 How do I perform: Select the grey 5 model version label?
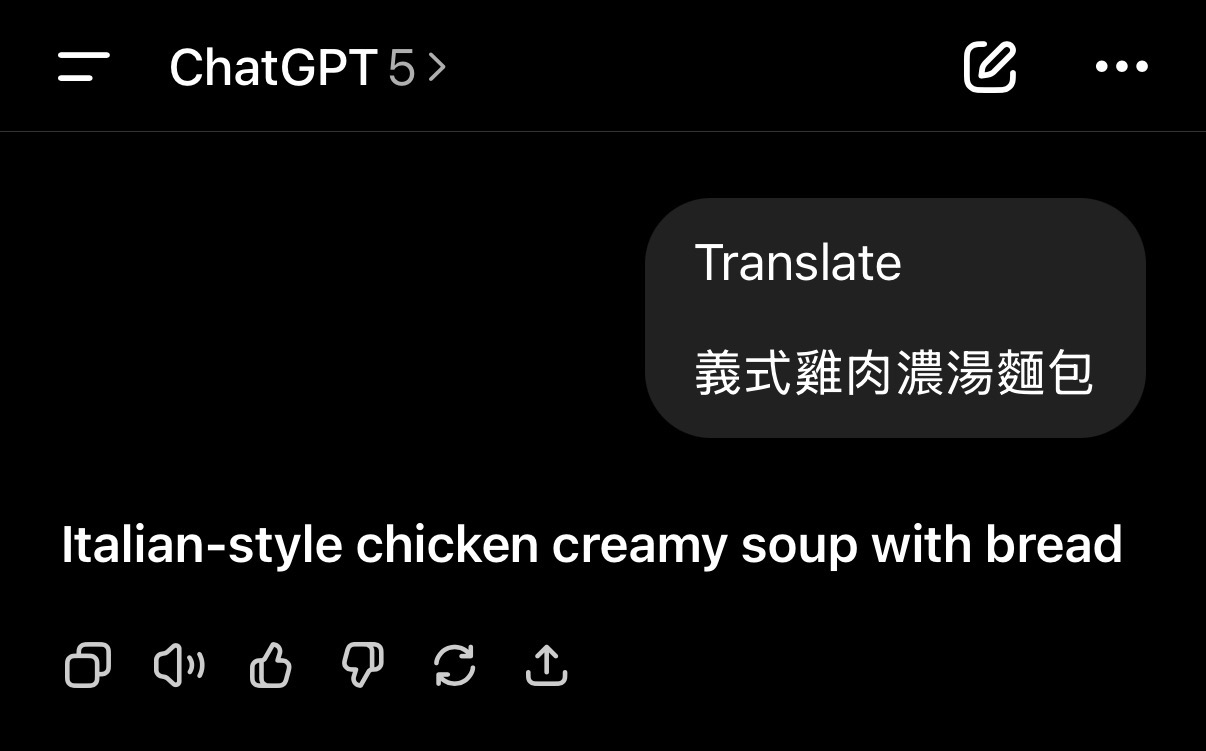pos(401,68)
